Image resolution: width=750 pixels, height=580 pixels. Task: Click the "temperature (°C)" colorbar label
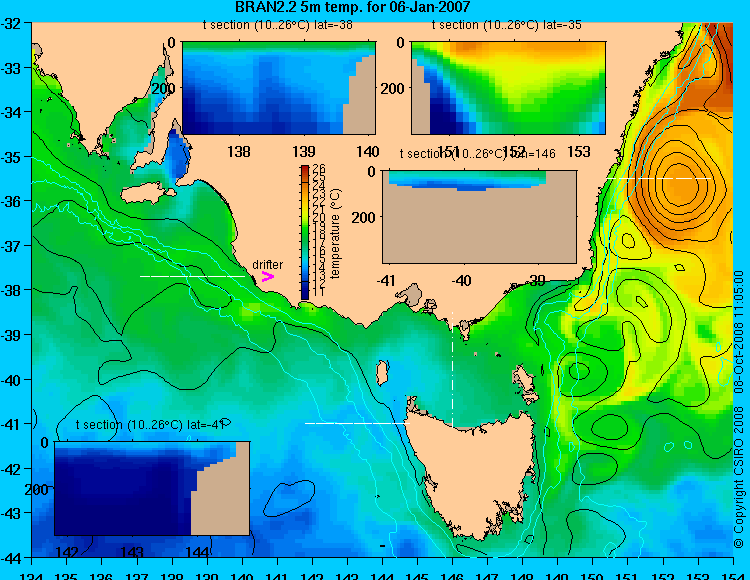tap(335, 233)
